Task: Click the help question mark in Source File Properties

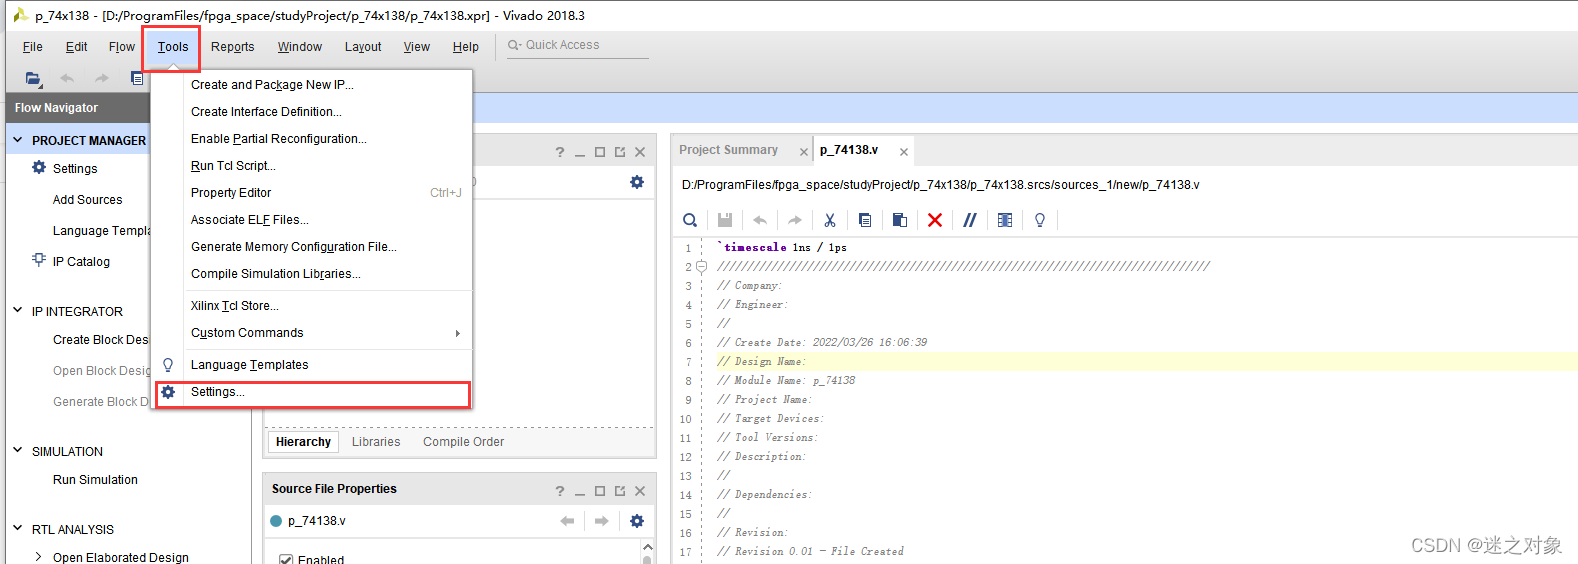Action: [x=560, y=491]
